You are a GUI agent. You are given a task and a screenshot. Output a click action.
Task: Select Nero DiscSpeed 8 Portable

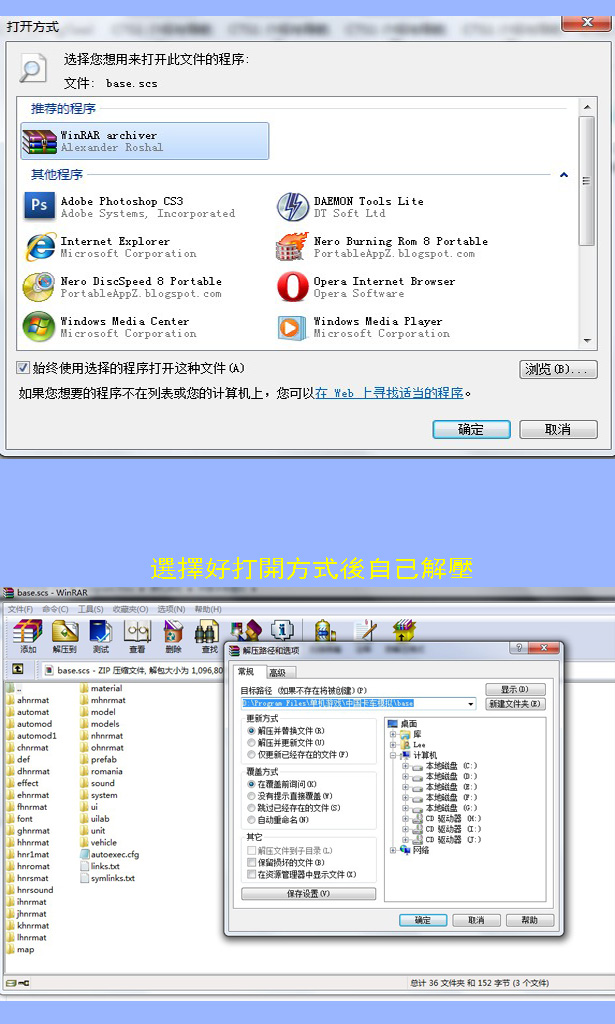pyautogui.click(x=123, y=287)
